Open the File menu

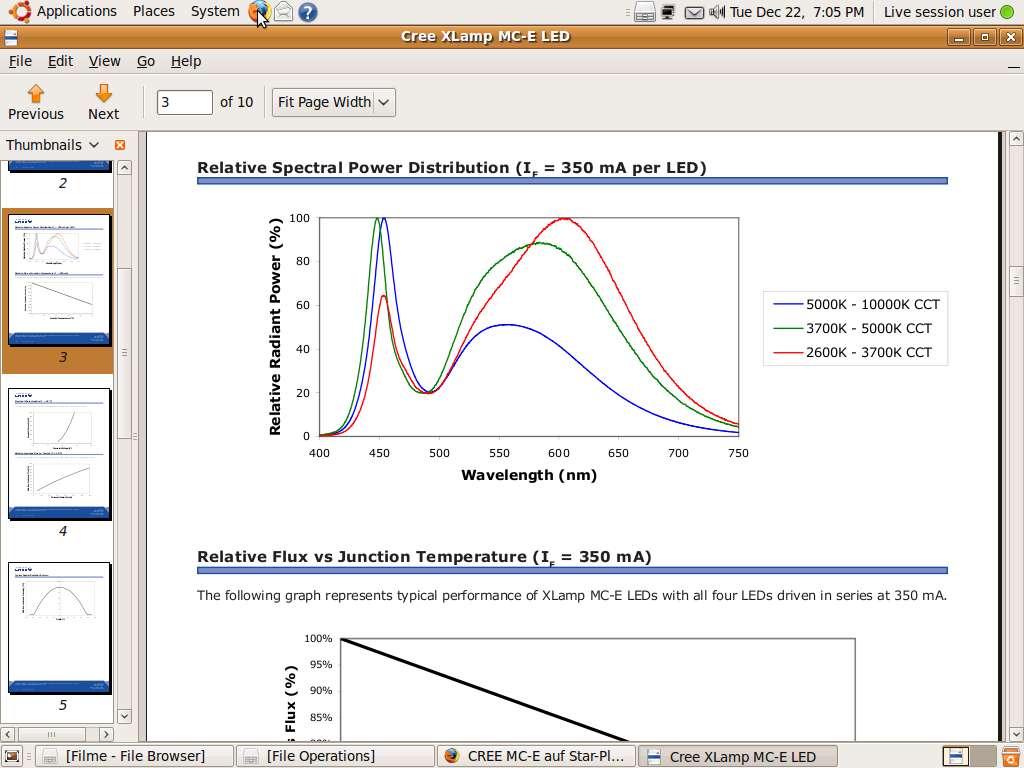tap(20, 61)
